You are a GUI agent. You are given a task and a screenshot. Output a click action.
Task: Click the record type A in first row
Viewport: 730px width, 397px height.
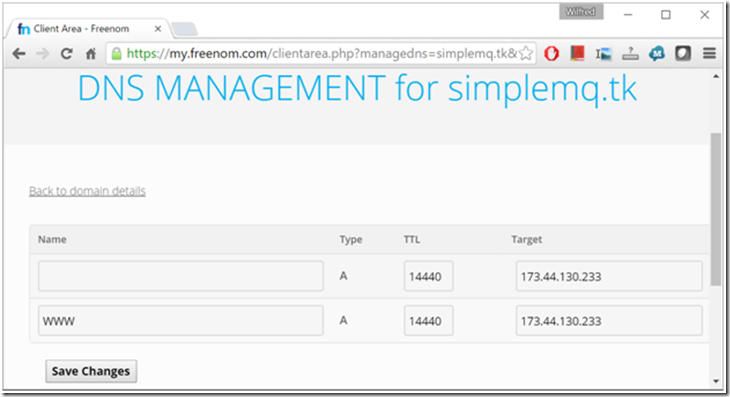click(343, 276)
